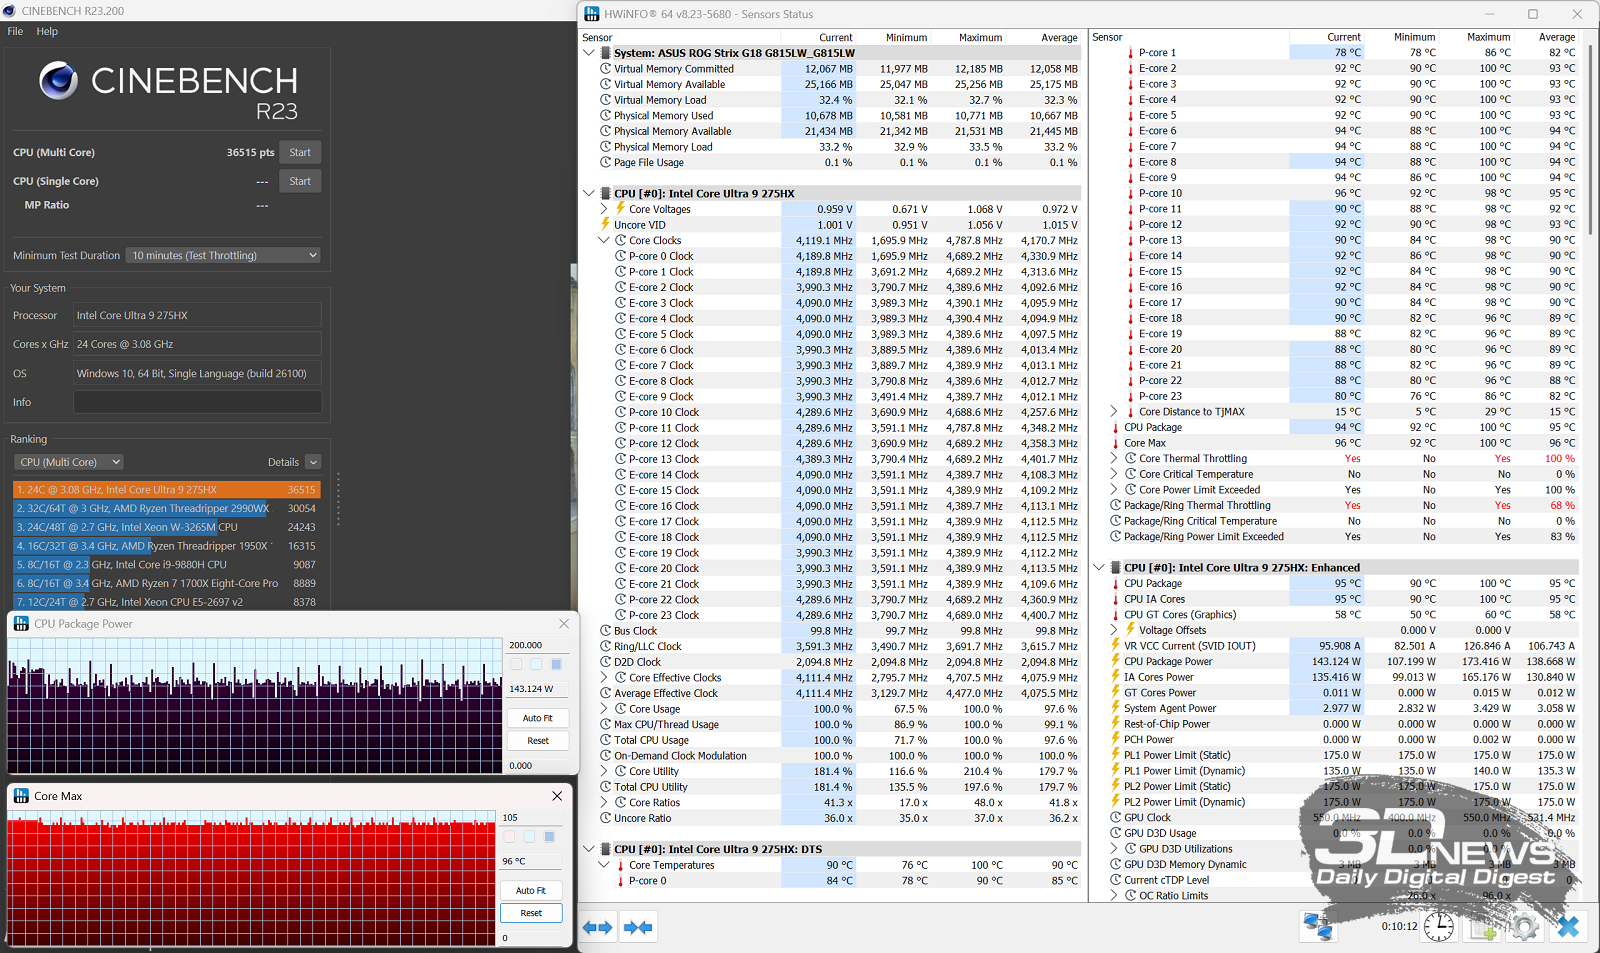
Task: Click the thermometer icon beside CPU Package 94 °C
Action: (x=1116, y=427)
